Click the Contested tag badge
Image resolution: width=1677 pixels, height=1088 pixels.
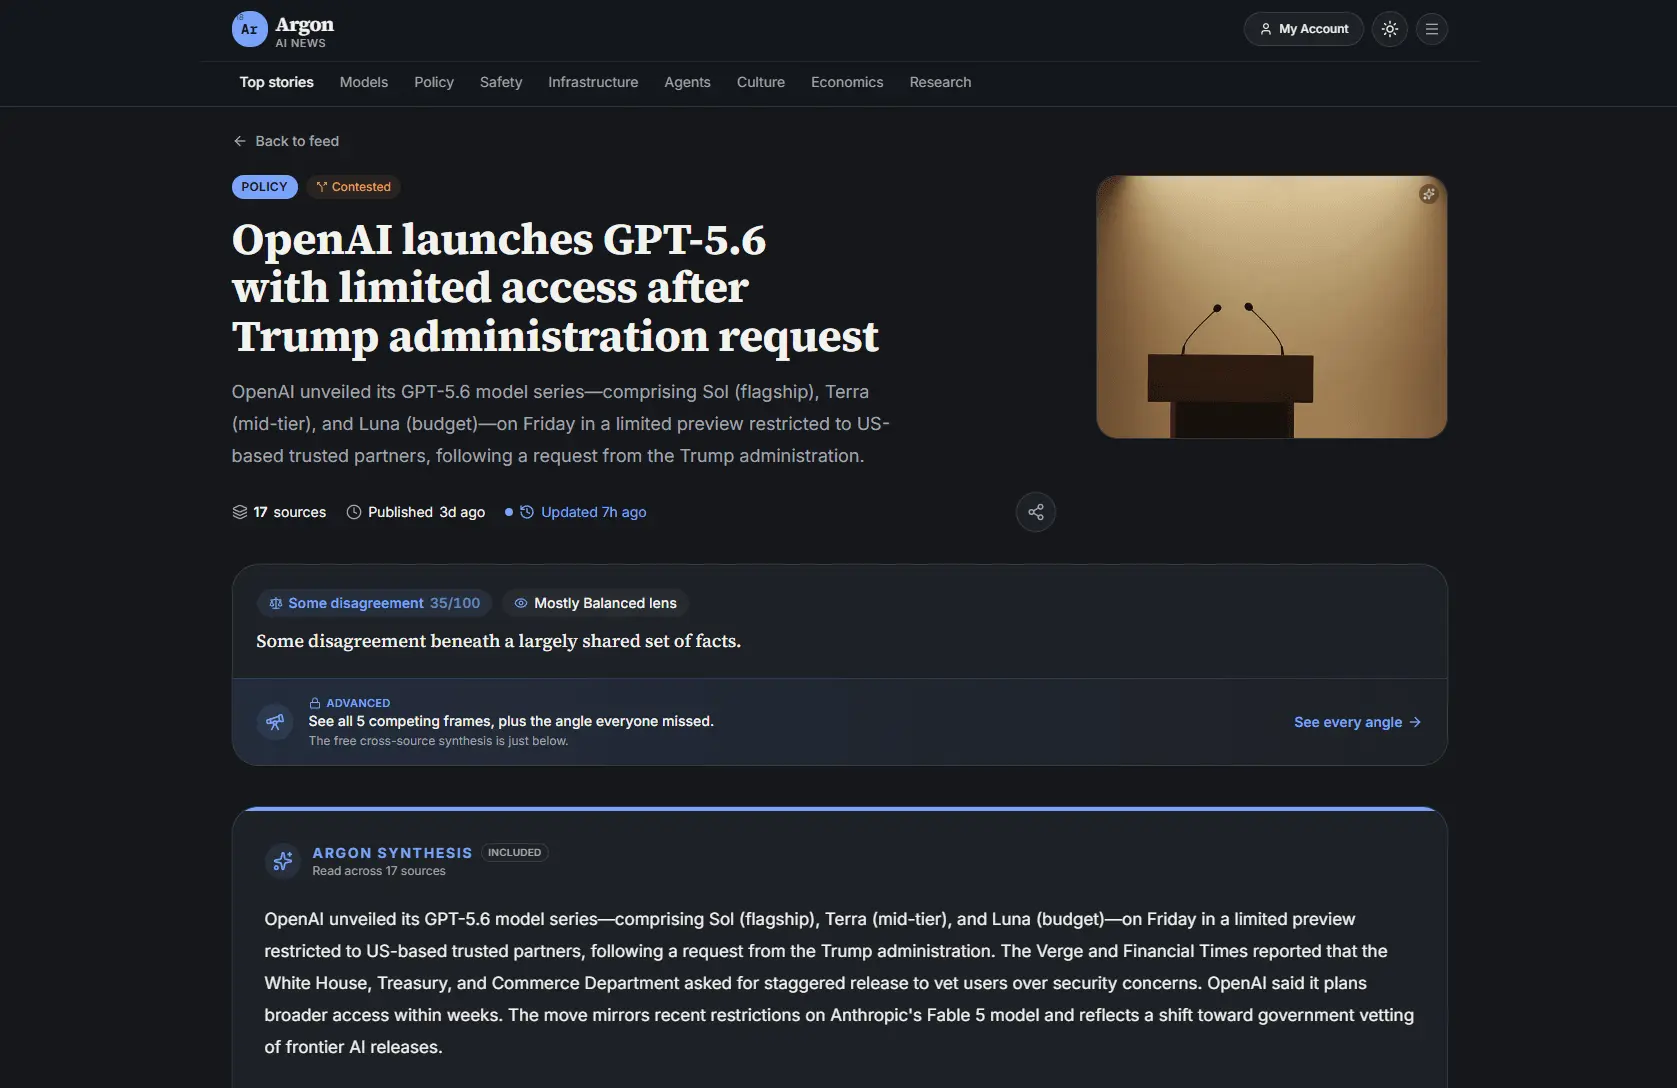(353, 187)
